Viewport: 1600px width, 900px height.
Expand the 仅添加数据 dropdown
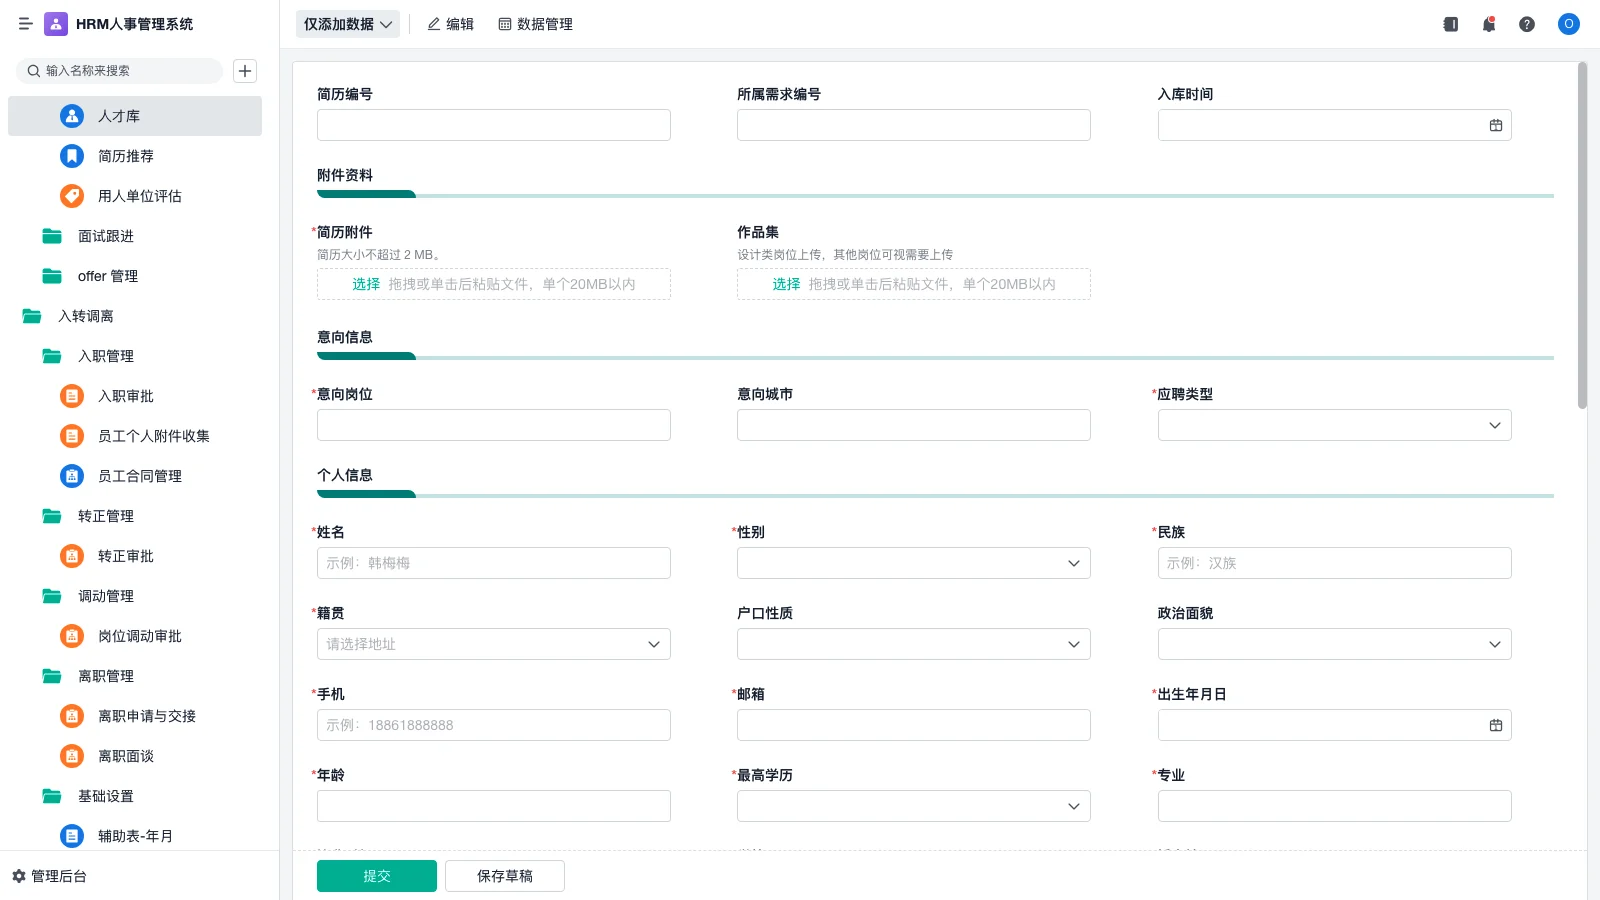coord(347,24)
